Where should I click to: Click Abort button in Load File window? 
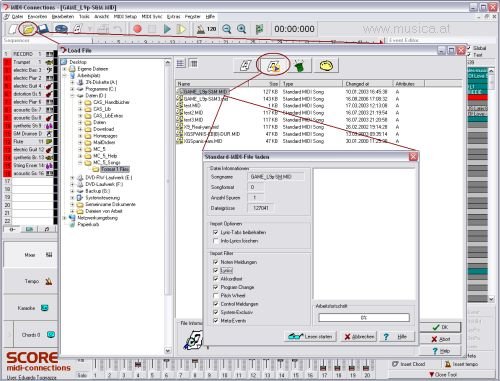440,339
